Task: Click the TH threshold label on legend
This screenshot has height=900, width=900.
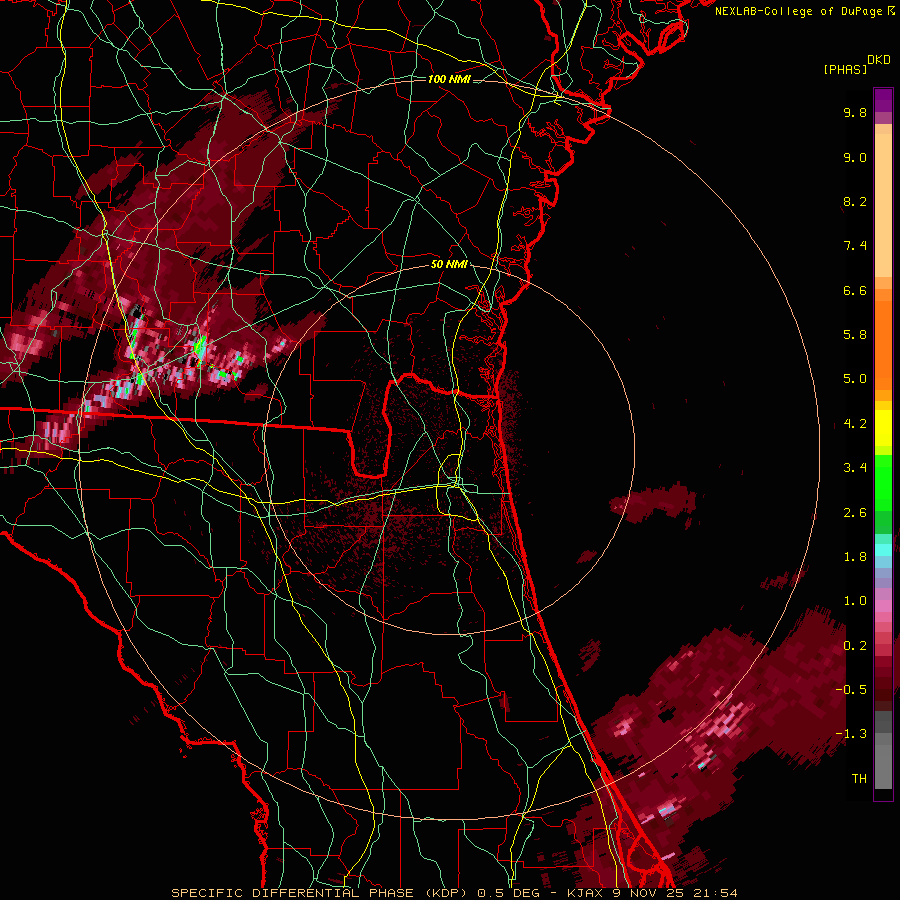Action: click(859, 779)
